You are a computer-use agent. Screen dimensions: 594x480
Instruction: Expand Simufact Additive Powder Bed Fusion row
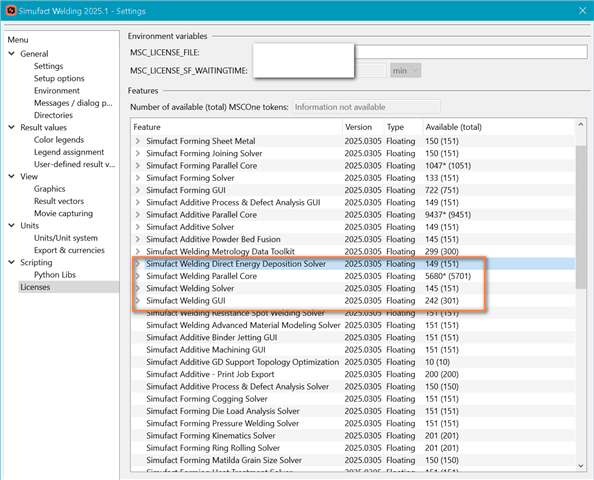click(x=138, y=239)
